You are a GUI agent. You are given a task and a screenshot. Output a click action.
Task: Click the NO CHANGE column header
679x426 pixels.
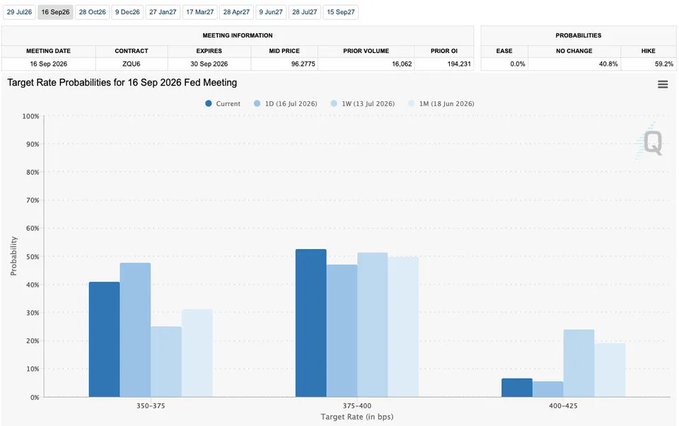(574, 51)
